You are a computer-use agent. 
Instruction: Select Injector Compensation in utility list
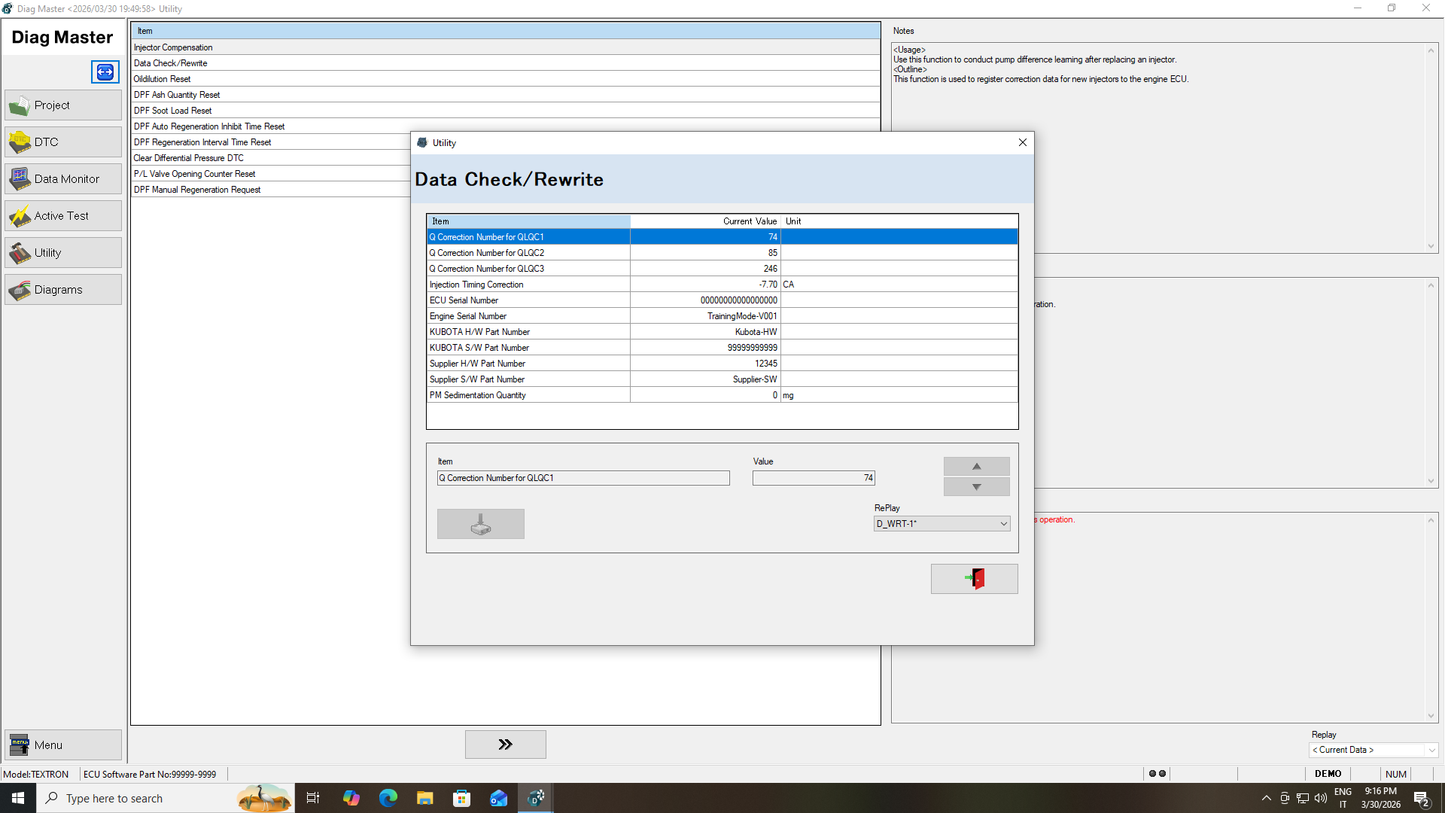505,47
